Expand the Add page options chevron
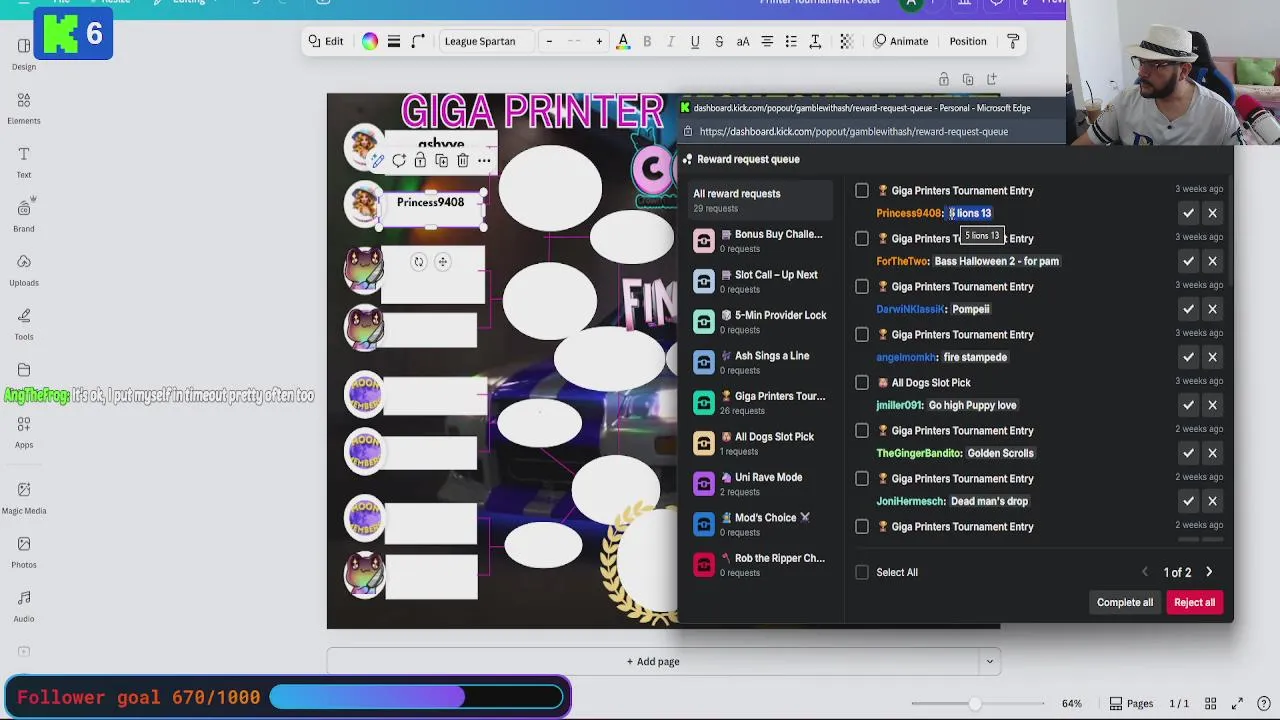The height and width of the screenshot is (720, 1280). pyautogui.click(x=989, y=661)
